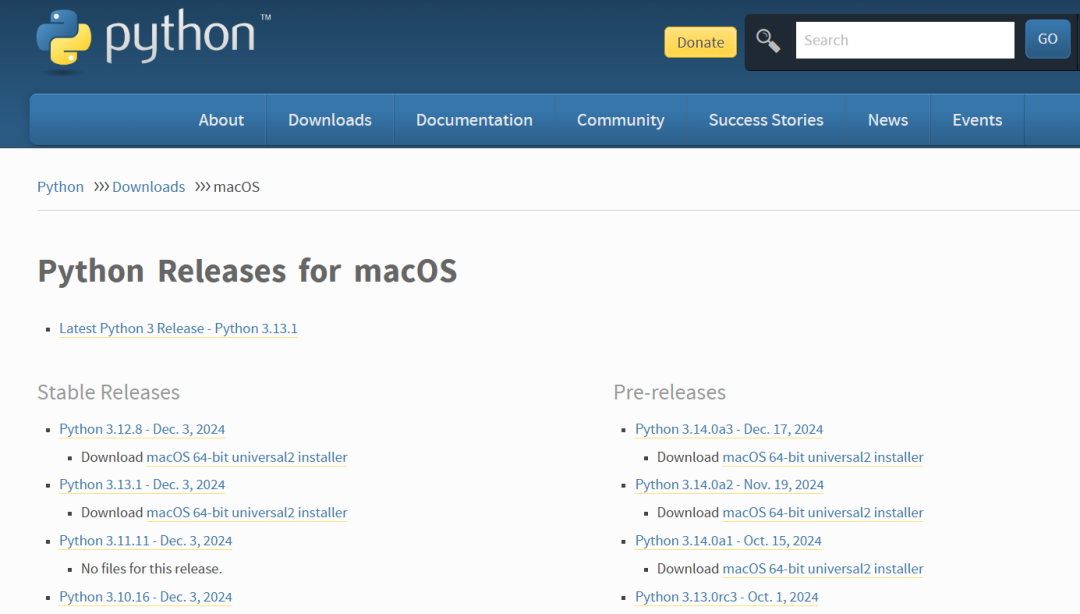The image size is (1080, 614).
Task: Click the 'Python Releases for macOS' heading
Action: [247, 271]
